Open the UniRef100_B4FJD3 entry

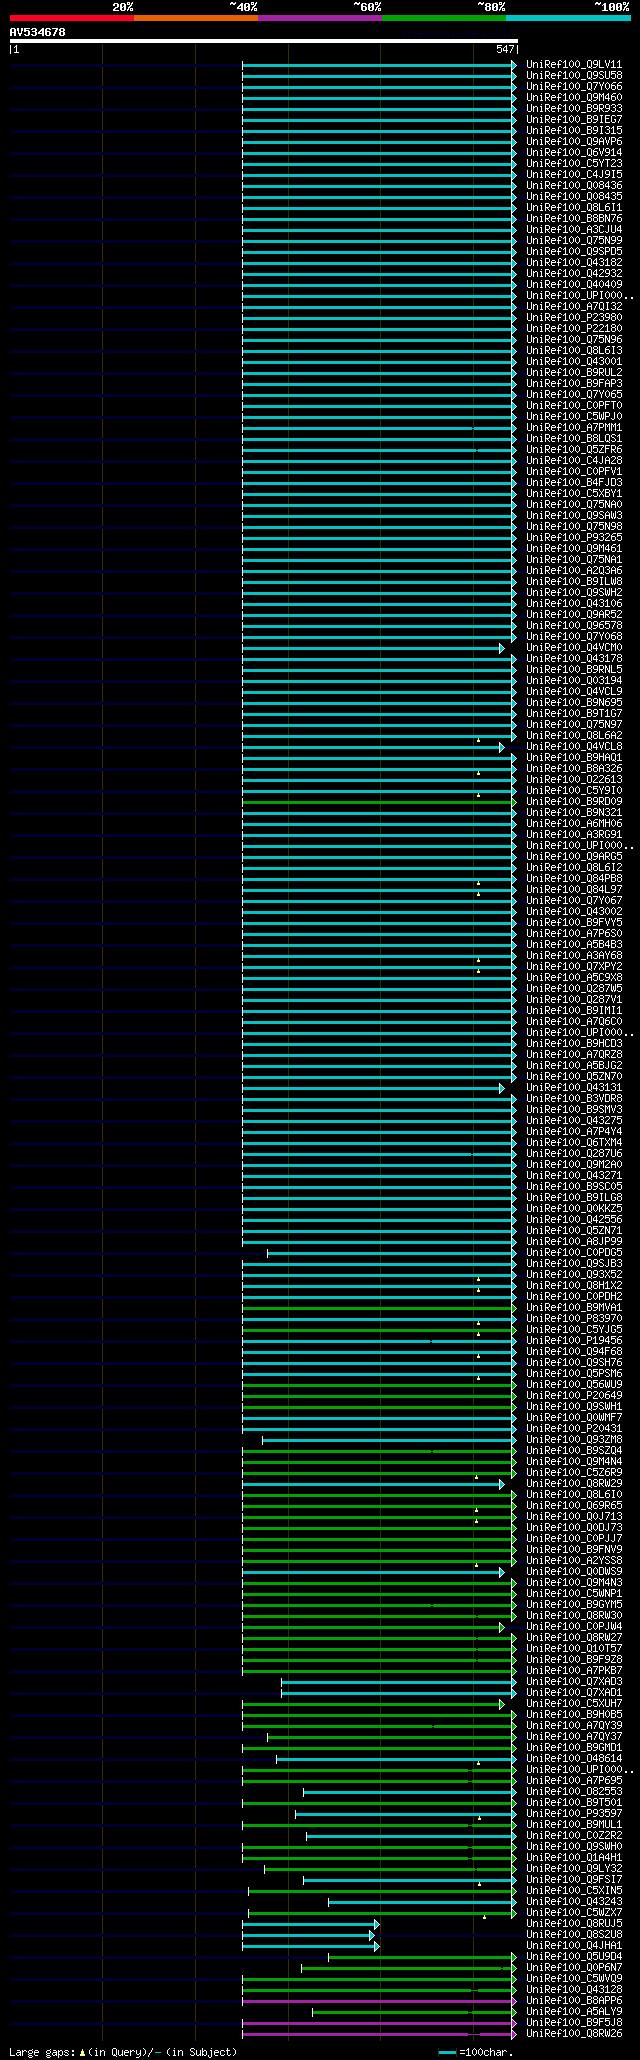[x=574, y=482]
